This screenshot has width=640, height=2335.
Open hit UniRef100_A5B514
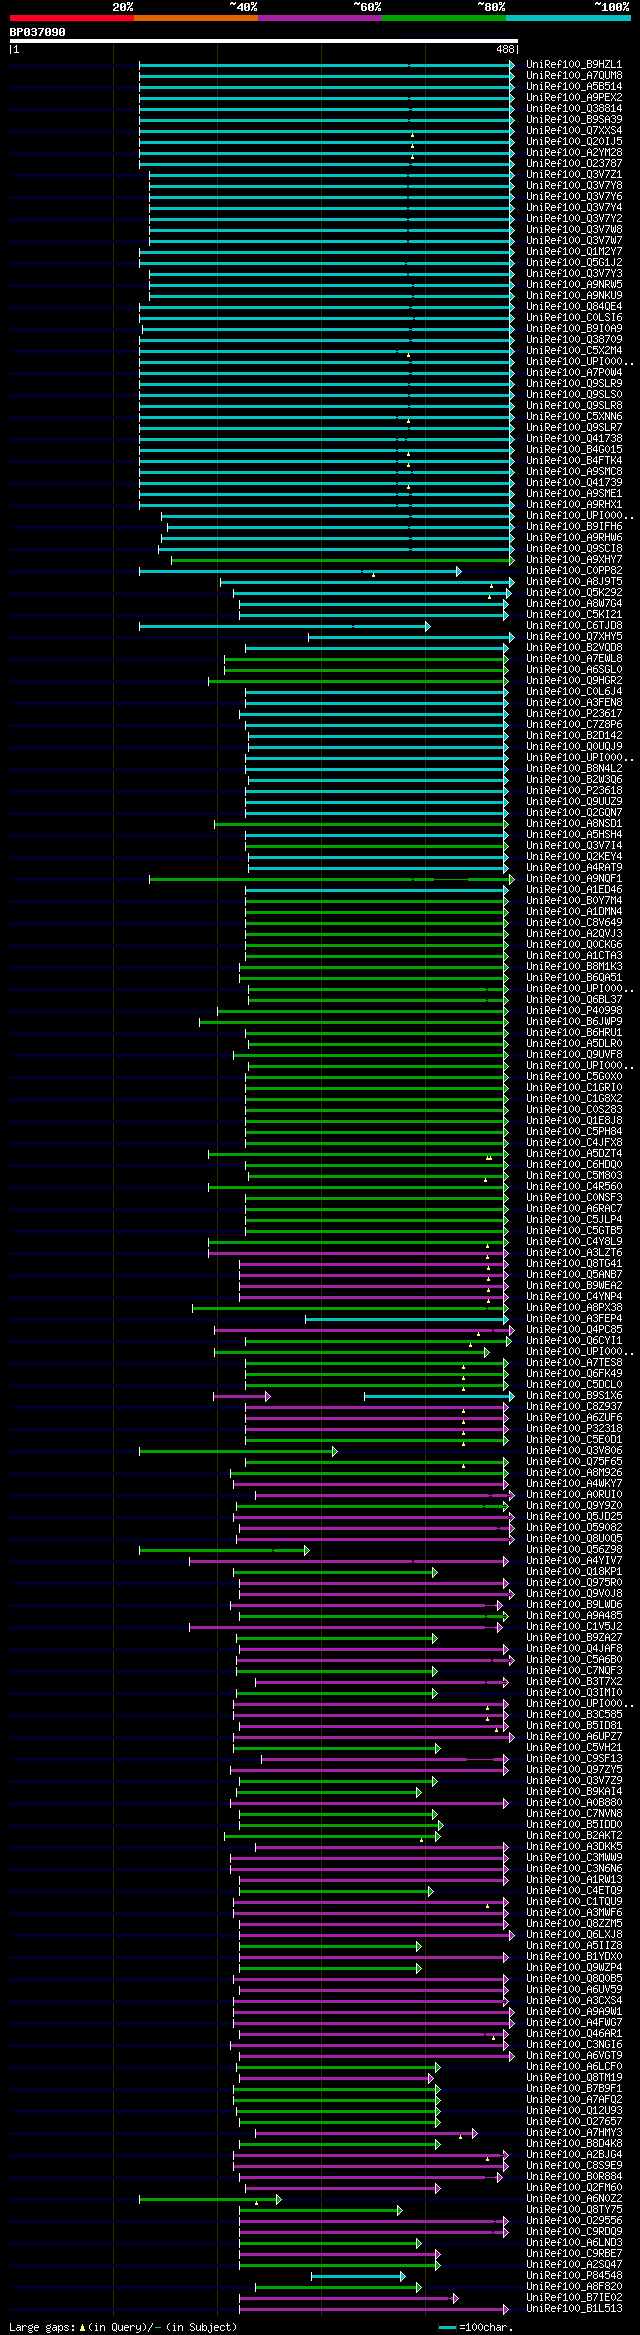click(574, 87)
